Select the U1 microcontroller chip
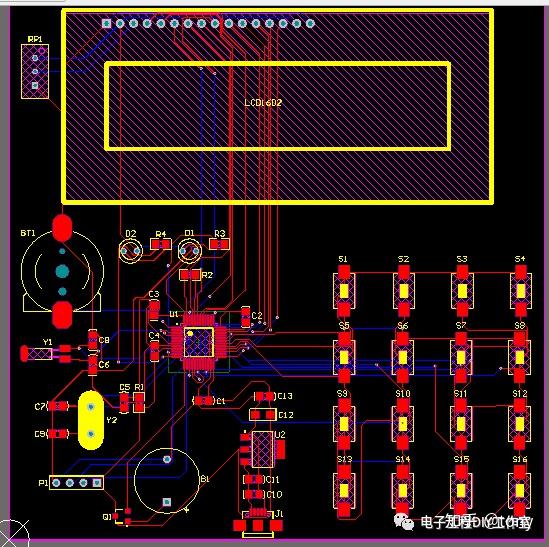Image resolution: width=549 pixels, height=547 pixels. pyautogui.click(x=199, y=342)
